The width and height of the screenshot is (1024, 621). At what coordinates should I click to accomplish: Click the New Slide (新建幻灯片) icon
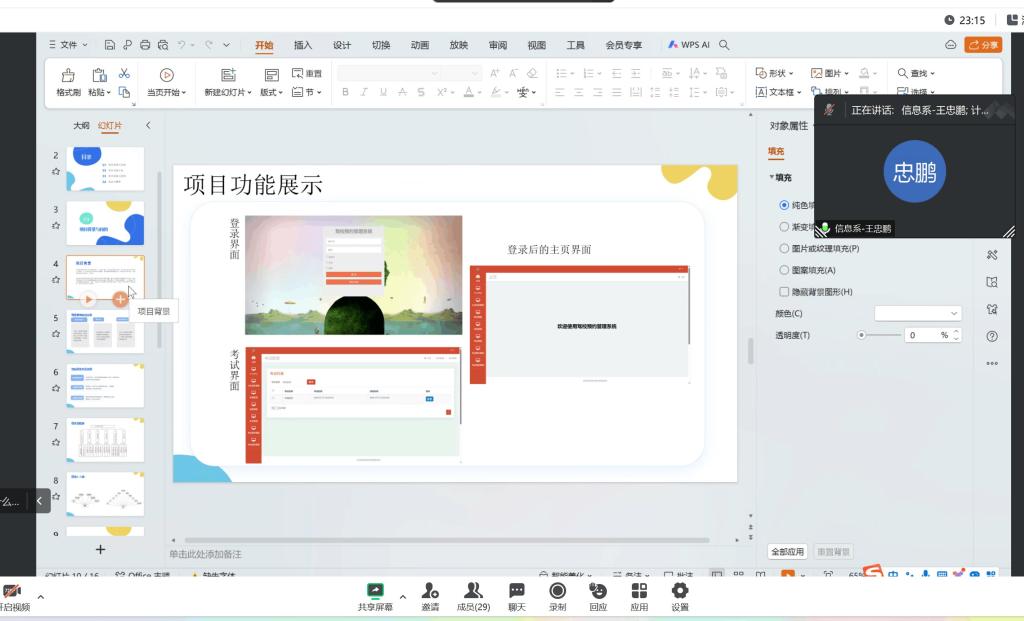[x=228, y=75]
